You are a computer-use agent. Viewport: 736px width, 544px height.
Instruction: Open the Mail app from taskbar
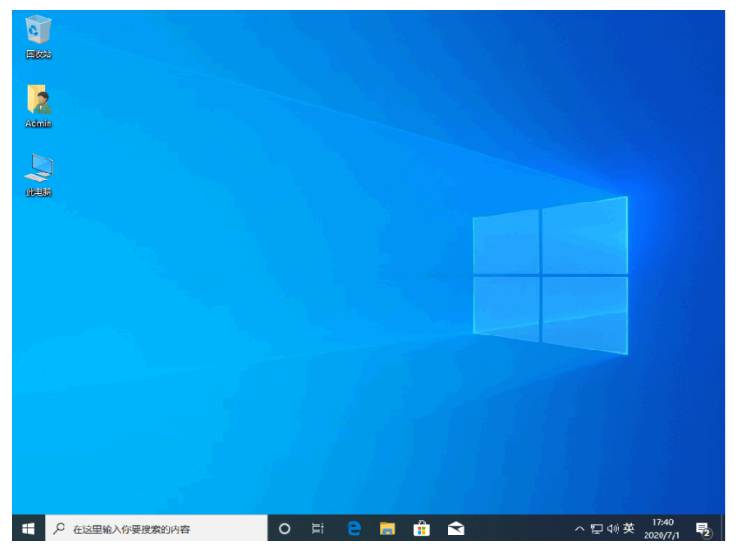pyautogui.click(x=455, y=528)
